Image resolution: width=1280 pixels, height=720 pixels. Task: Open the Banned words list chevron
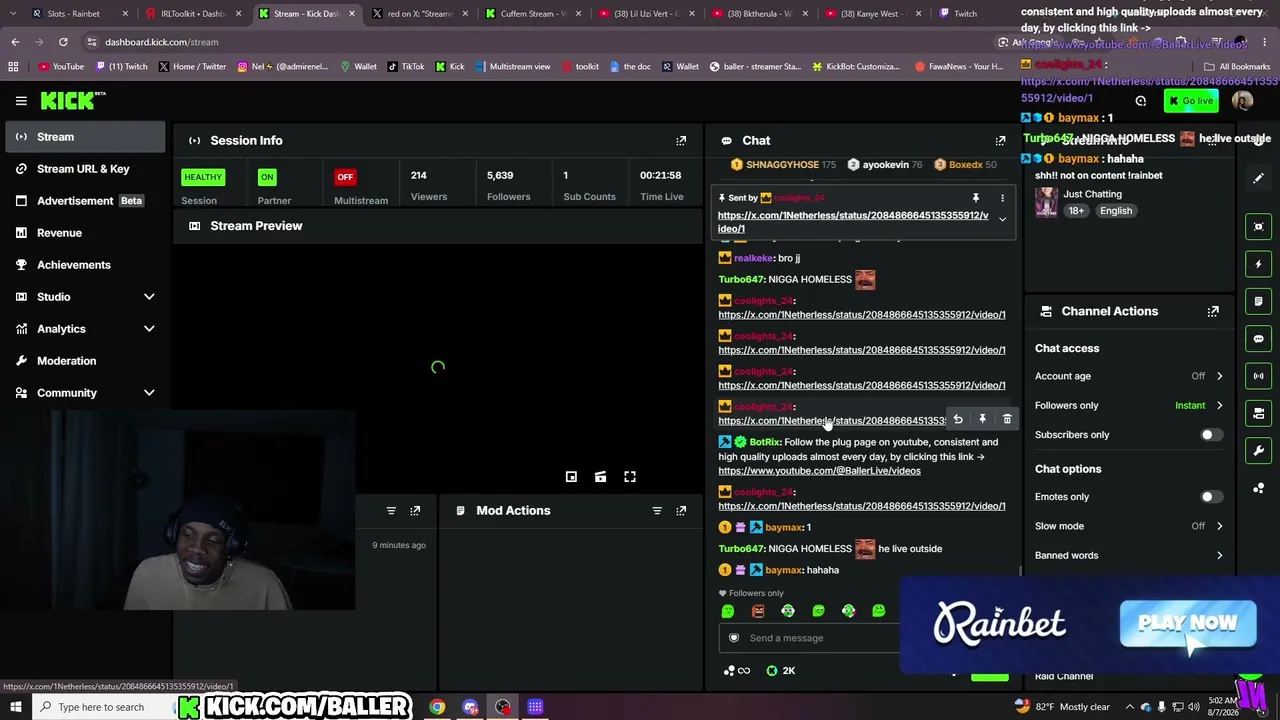1219,556
